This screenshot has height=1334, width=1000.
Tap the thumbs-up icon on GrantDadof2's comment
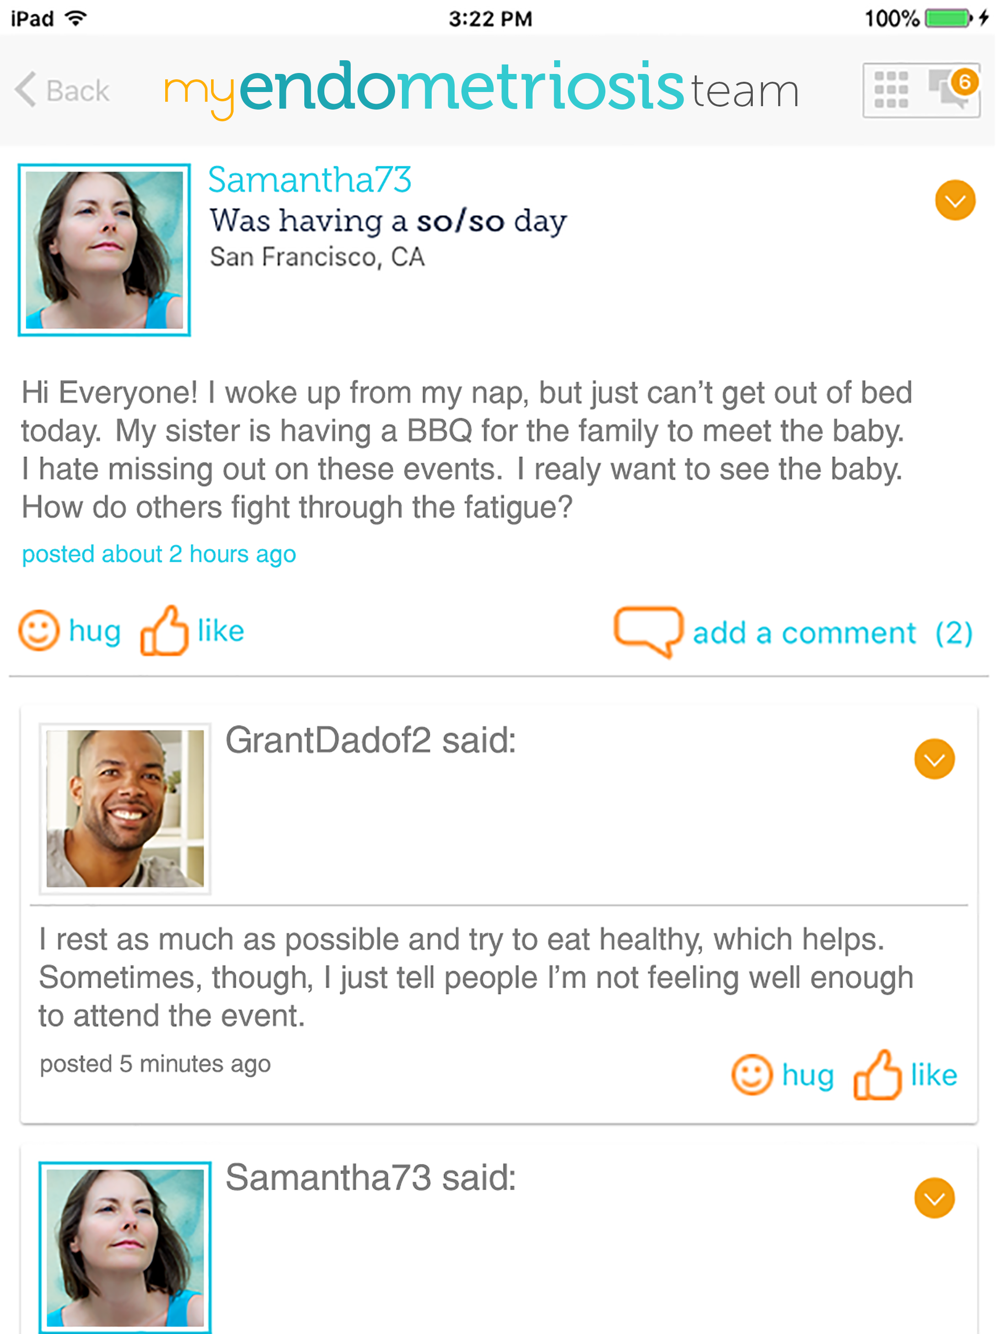point(877,1075)
